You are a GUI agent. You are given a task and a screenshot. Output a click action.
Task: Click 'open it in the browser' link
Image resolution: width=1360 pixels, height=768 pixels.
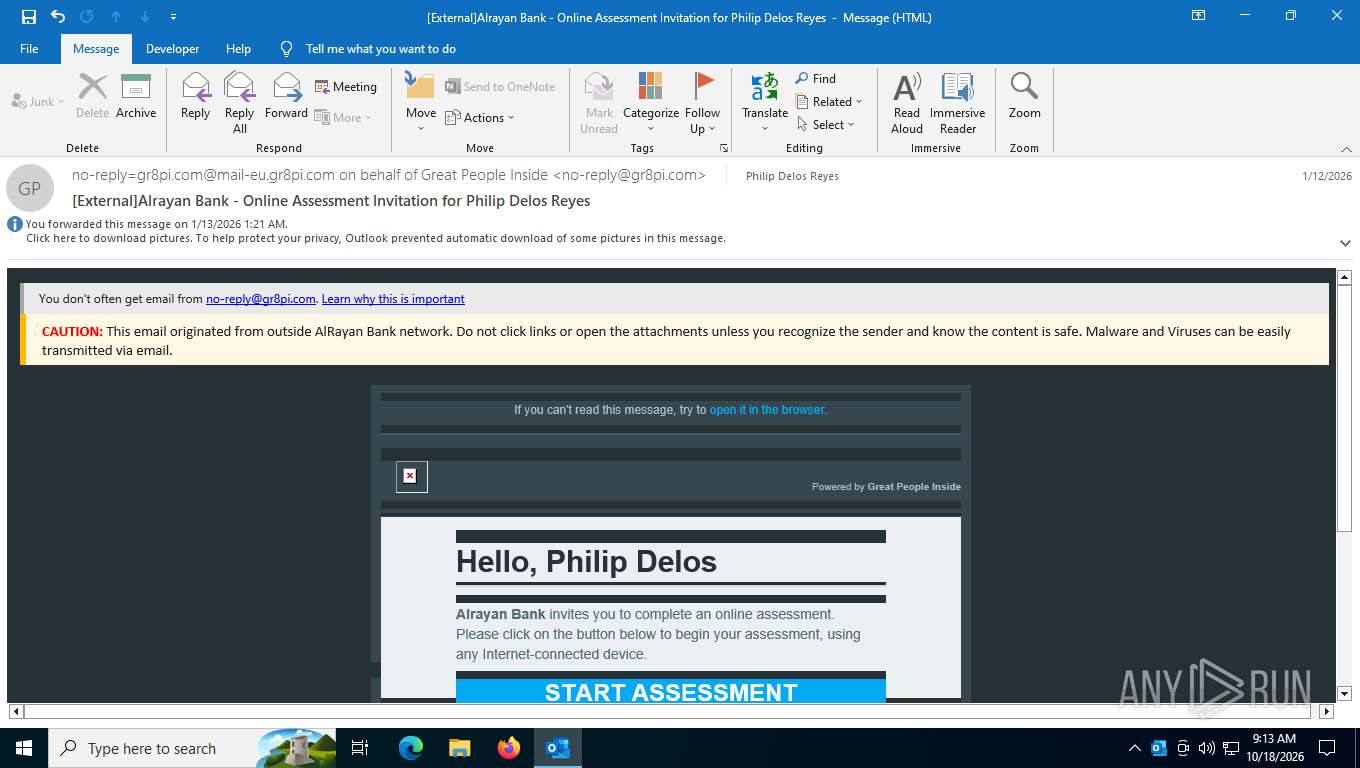click(x=768, y=410)
